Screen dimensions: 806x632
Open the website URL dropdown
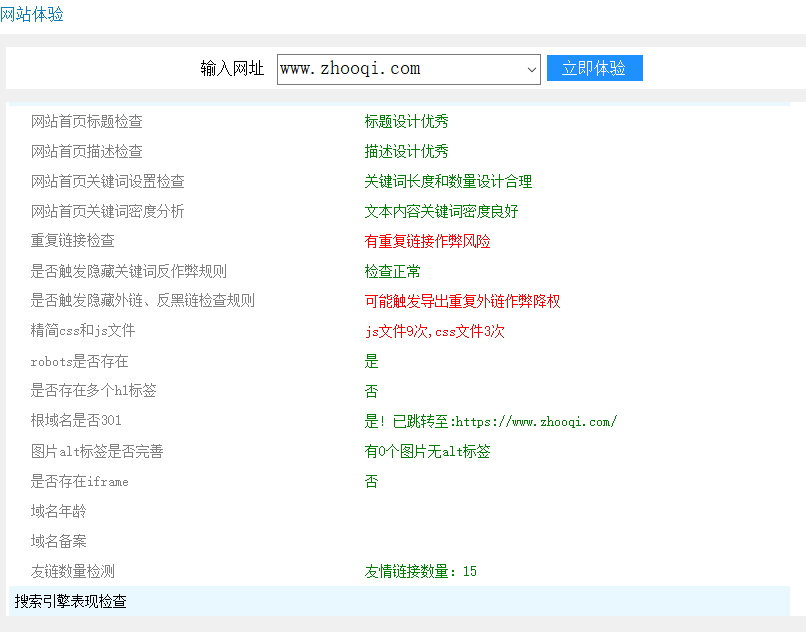531,68
